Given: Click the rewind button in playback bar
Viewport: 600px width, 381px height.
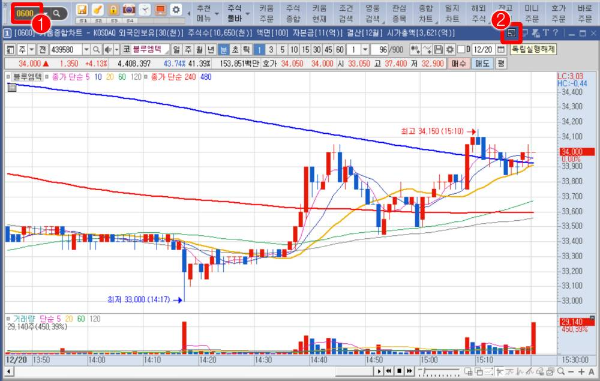Looking at the screenshot, I should [x=388, y=371].
